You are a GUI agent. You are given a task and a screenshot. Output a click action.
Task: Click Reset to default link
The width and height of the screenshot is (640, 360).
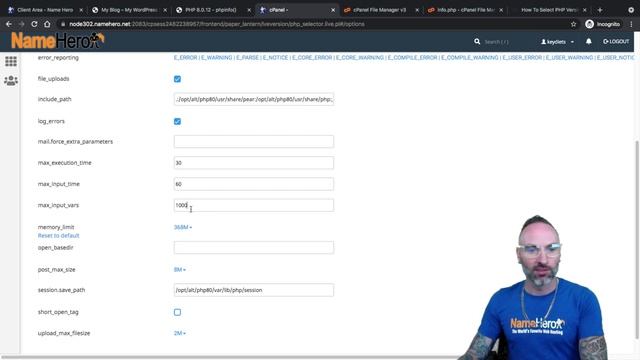coord(58,236)
